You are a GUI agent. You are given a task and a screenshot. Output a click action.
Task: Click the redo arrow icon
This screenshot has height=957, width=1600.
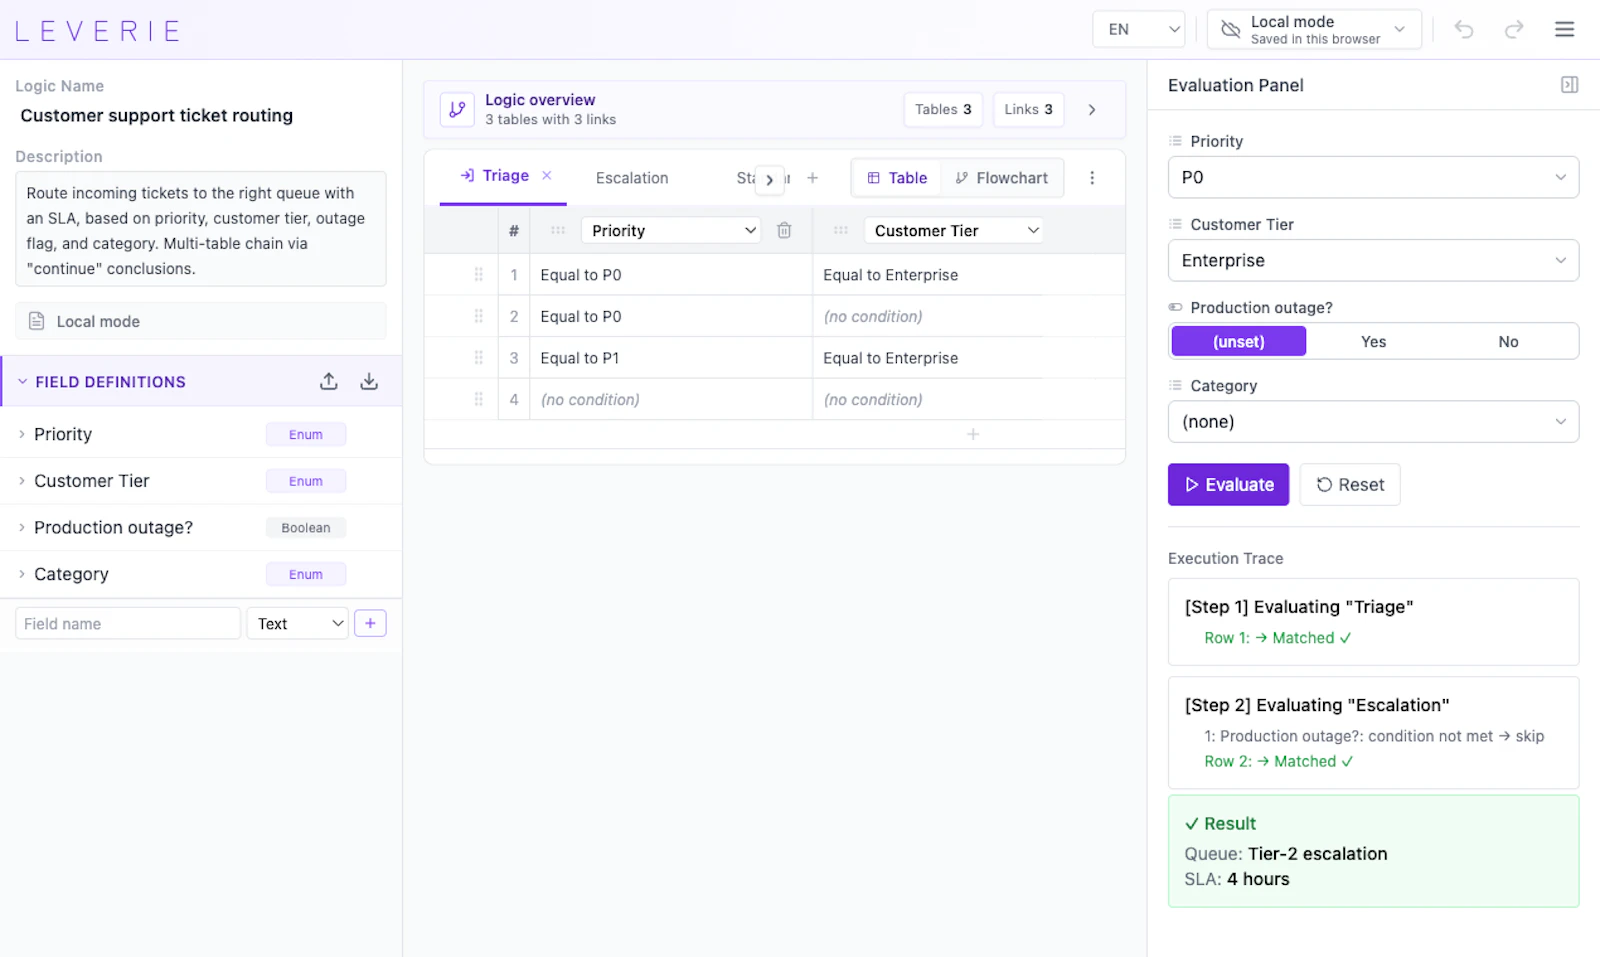click(x=1514, y=29)
